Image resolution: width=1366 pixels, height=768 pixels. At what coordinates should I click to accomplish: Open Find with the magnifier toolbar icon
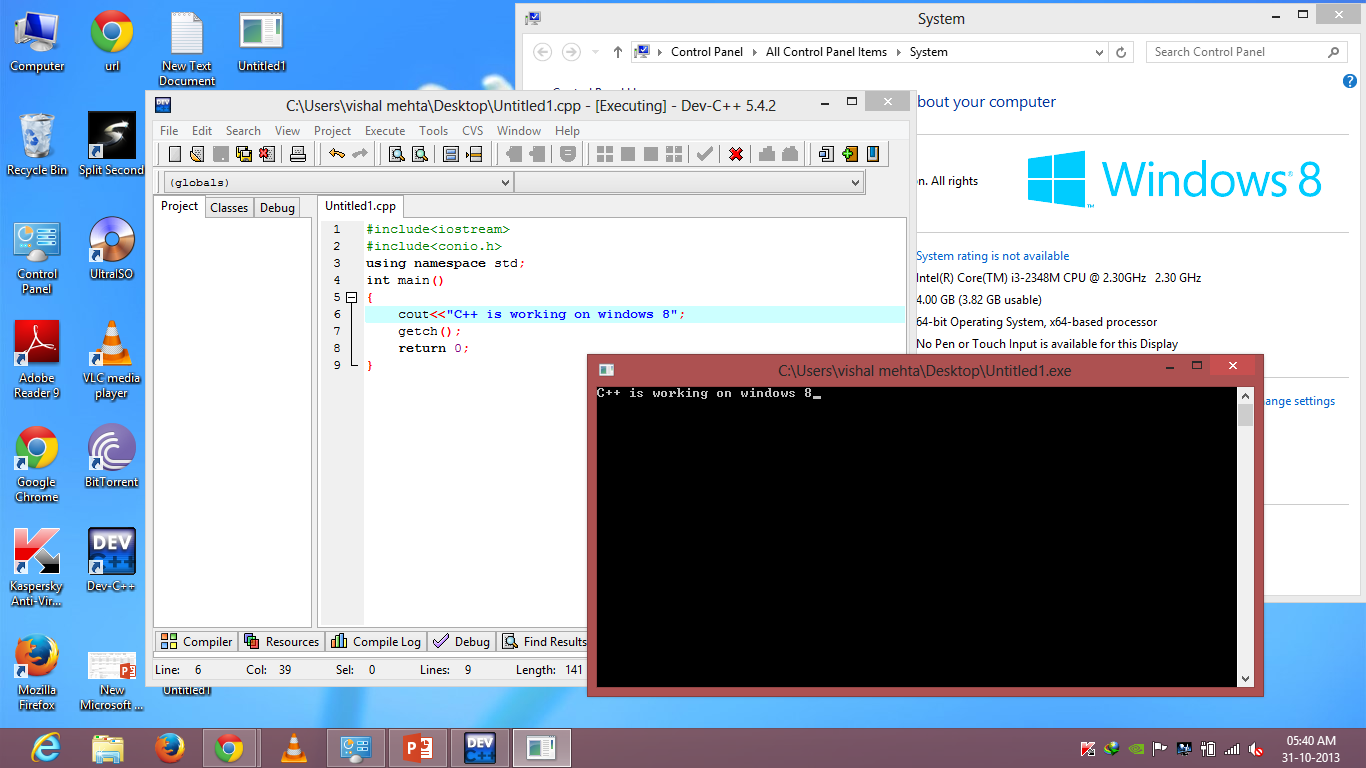396,153
